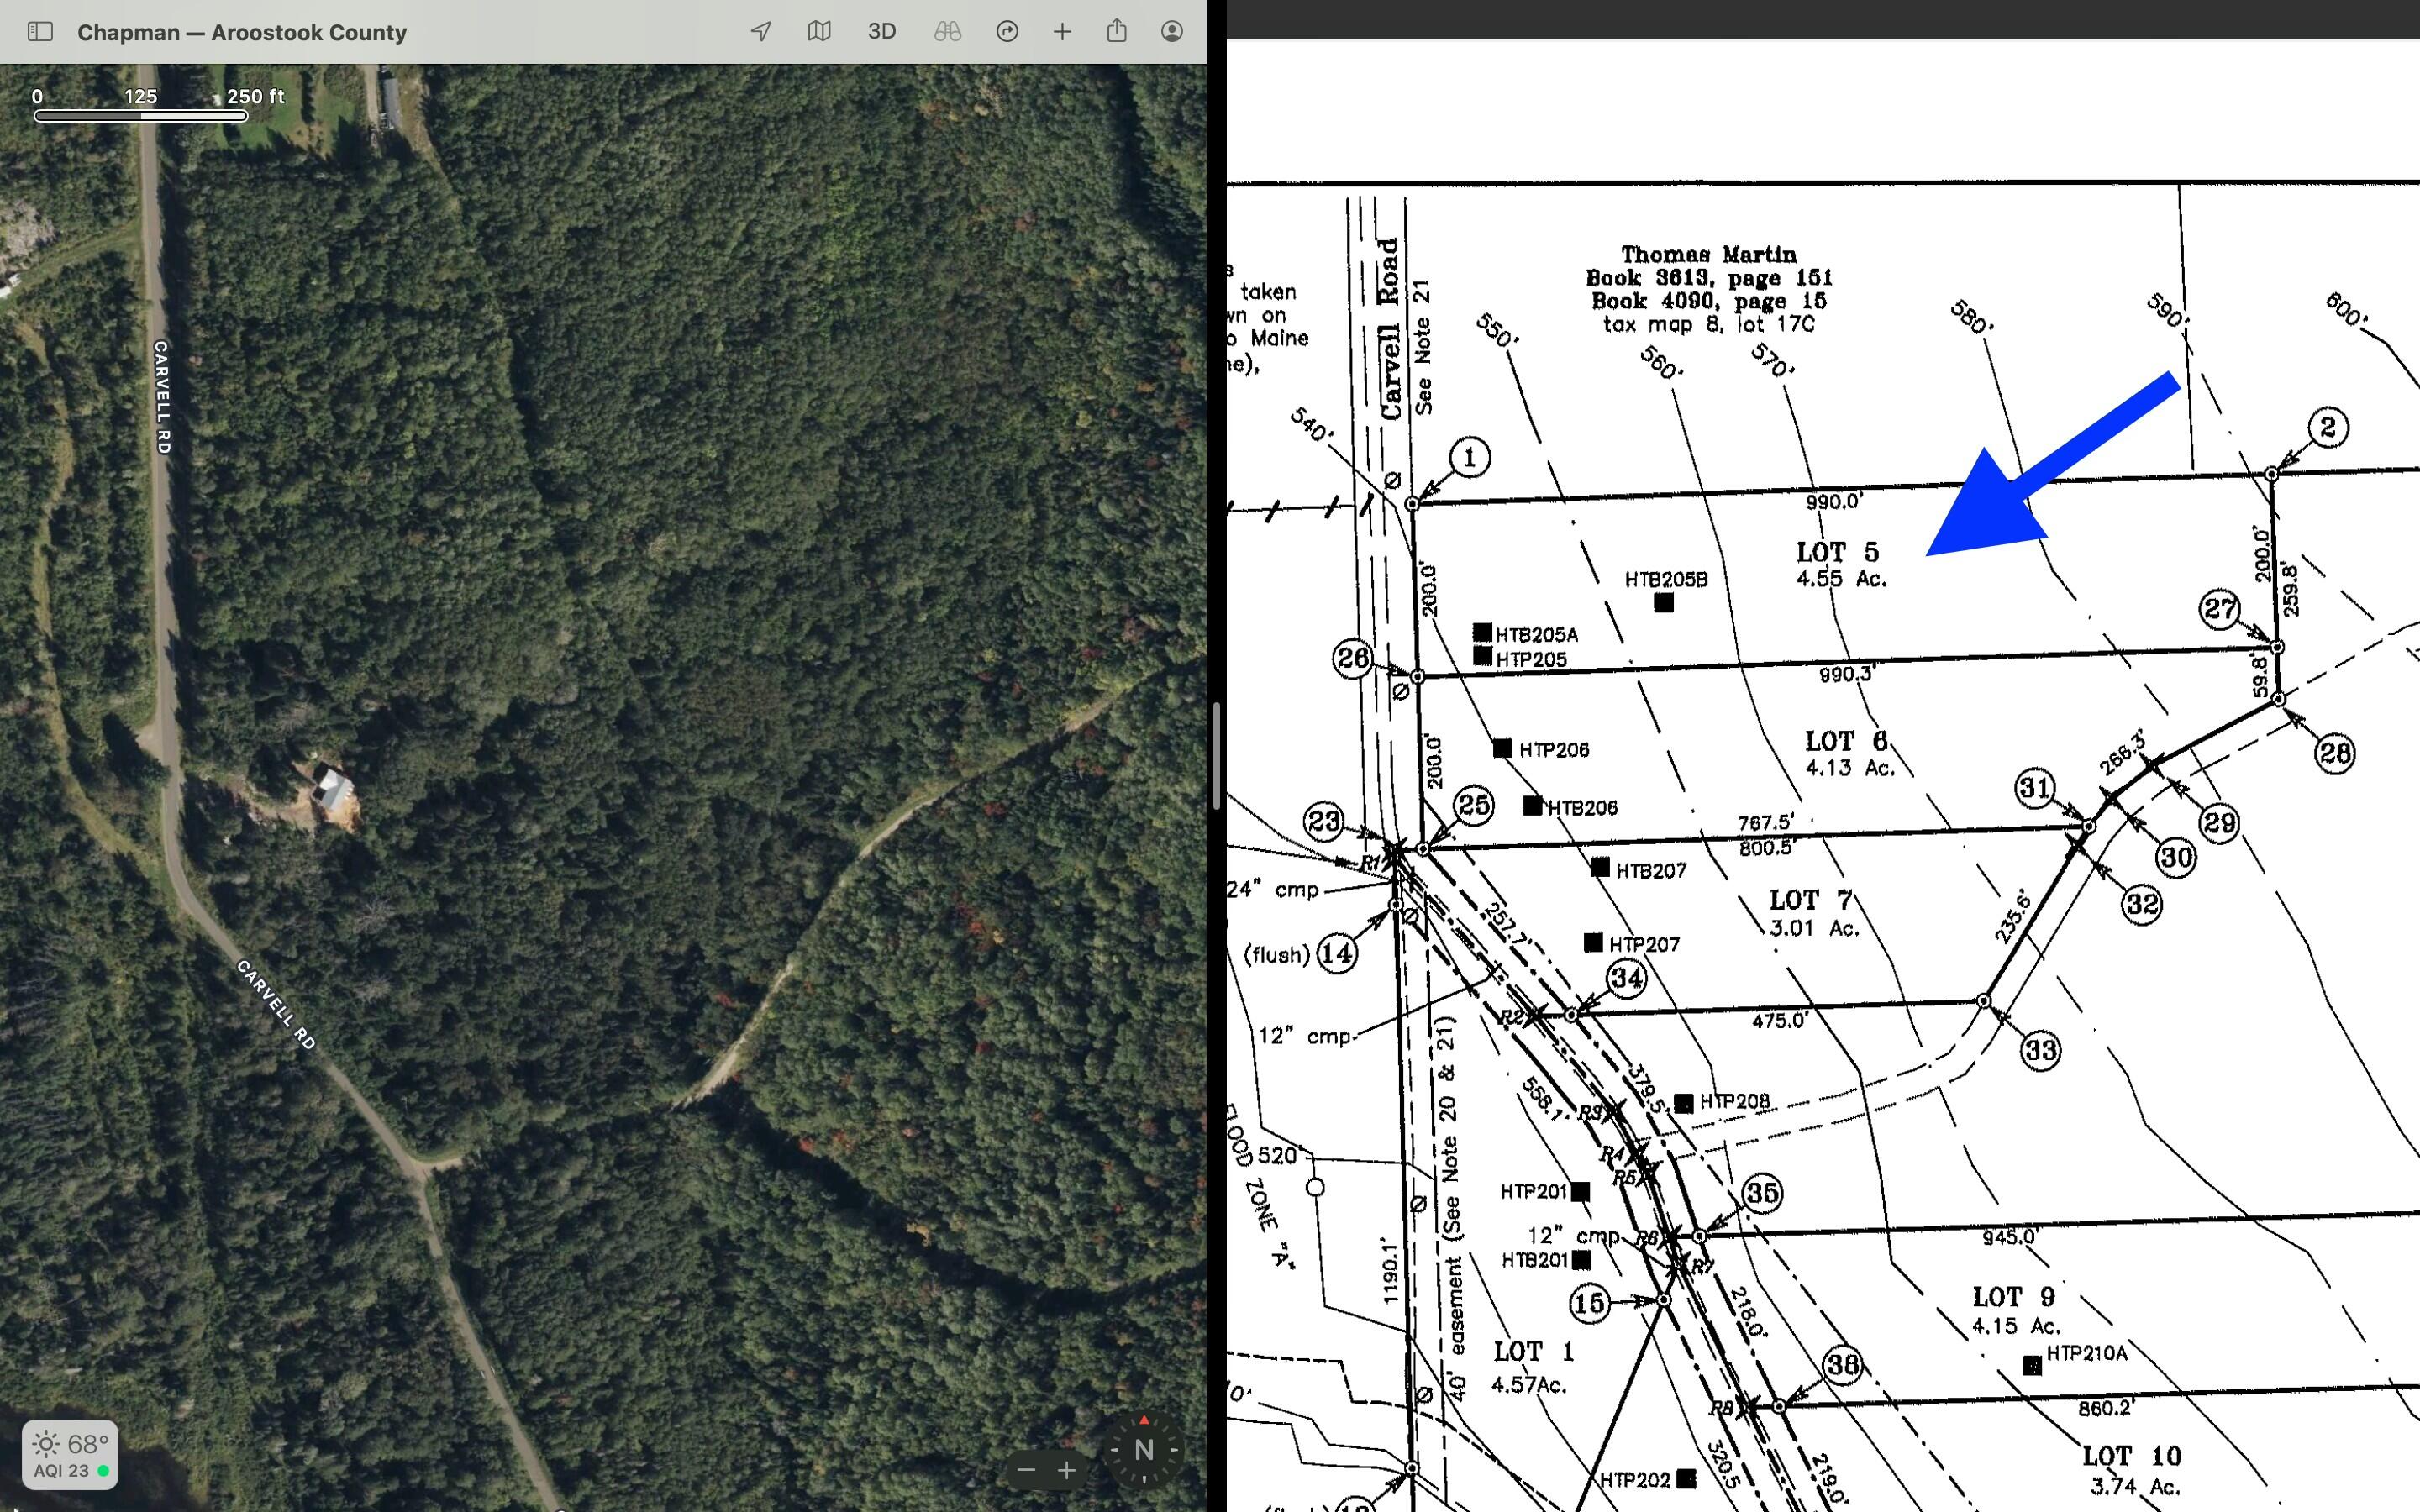Click survey point circle 2
This screenshot has height=1512, width=2420.
pyautogui.click(x=2328, y=428)
